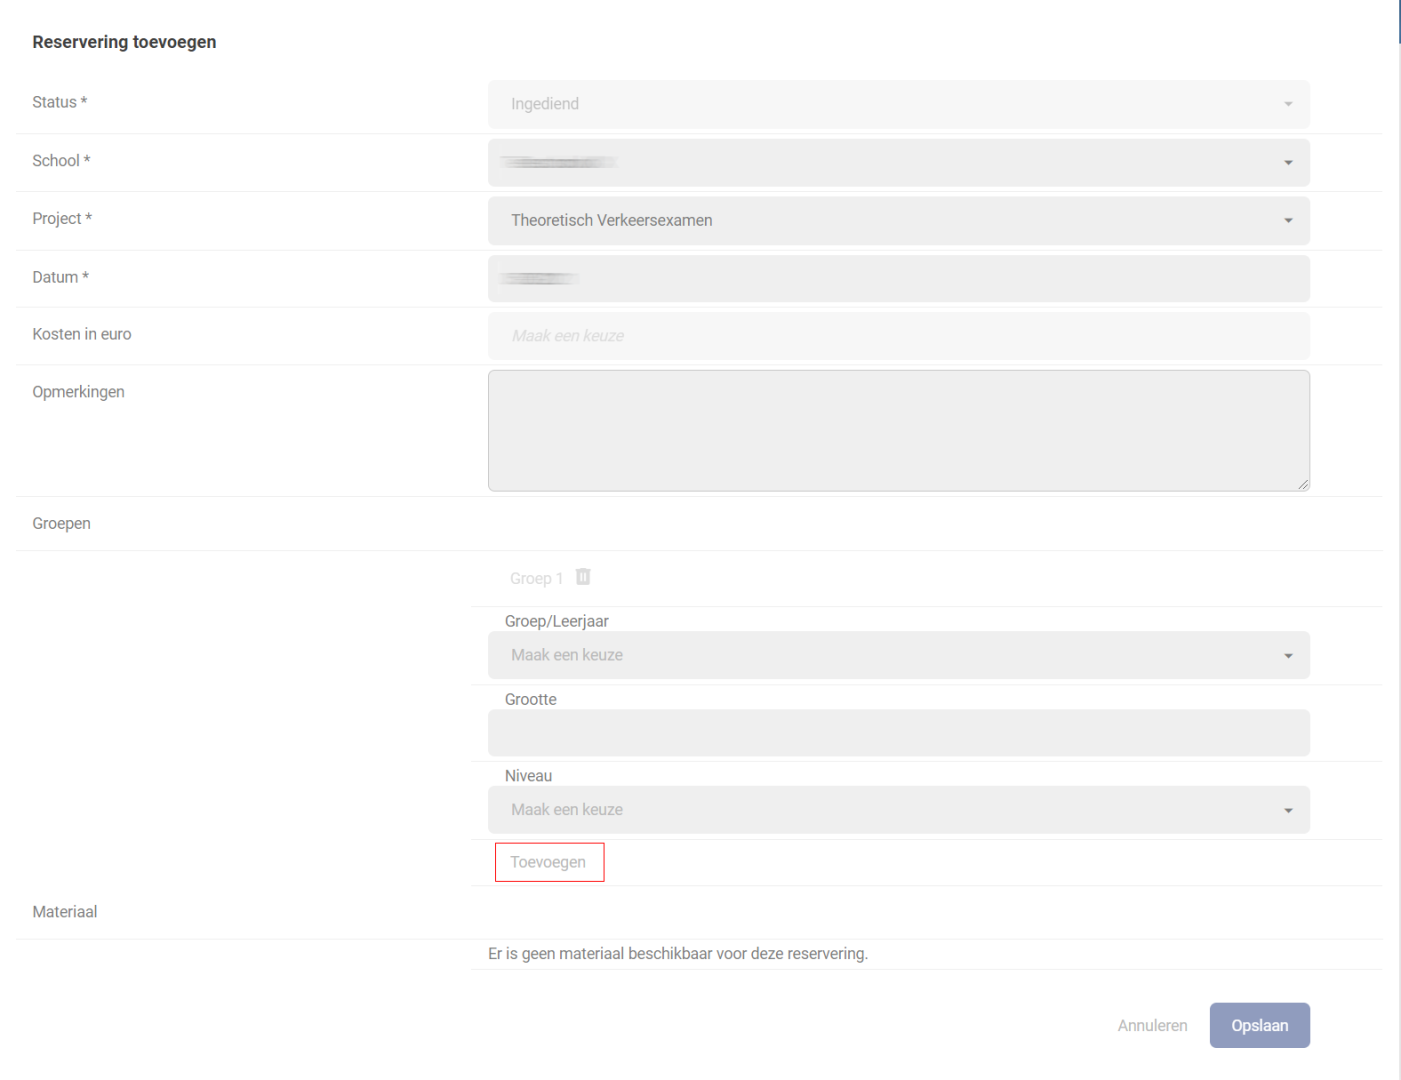The image size is (1401, 1080).
Task: Delete Groep 1 with the trash icon
Action: (x=583, y=577)
